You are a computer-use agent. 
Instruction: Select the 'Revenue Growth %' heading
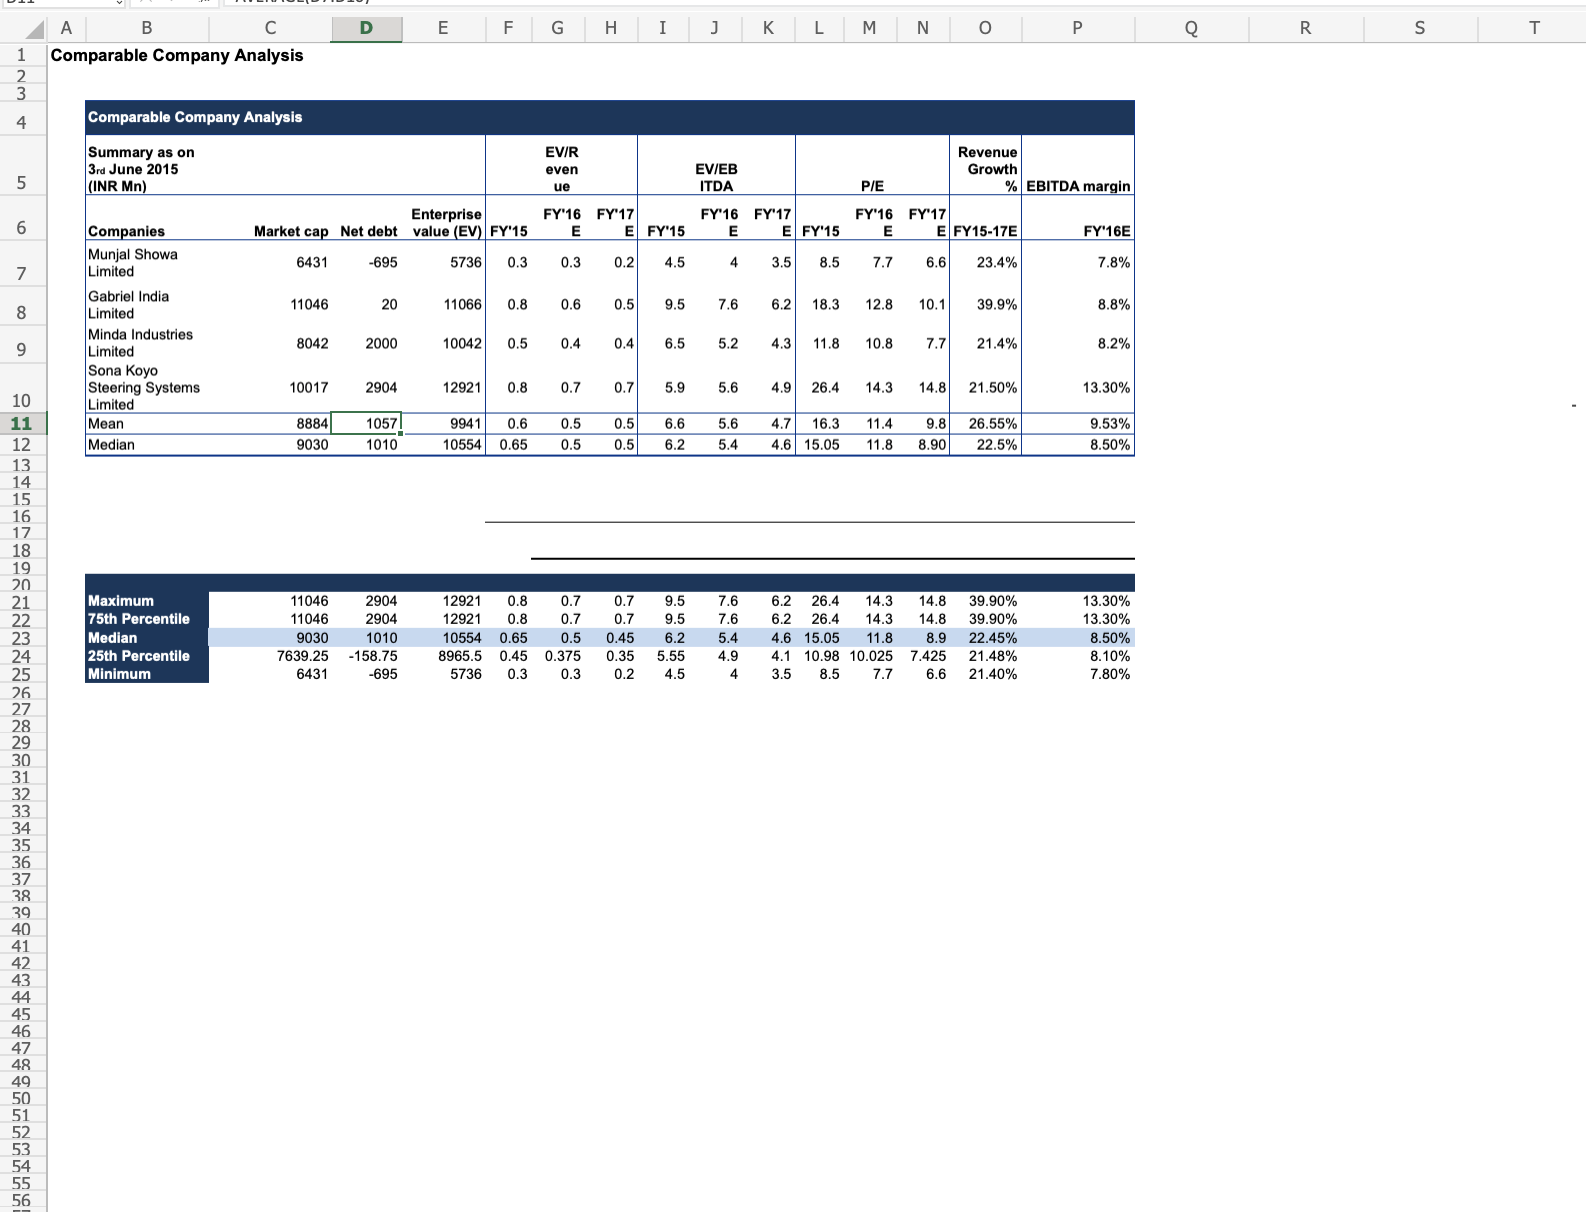point(987,169)
